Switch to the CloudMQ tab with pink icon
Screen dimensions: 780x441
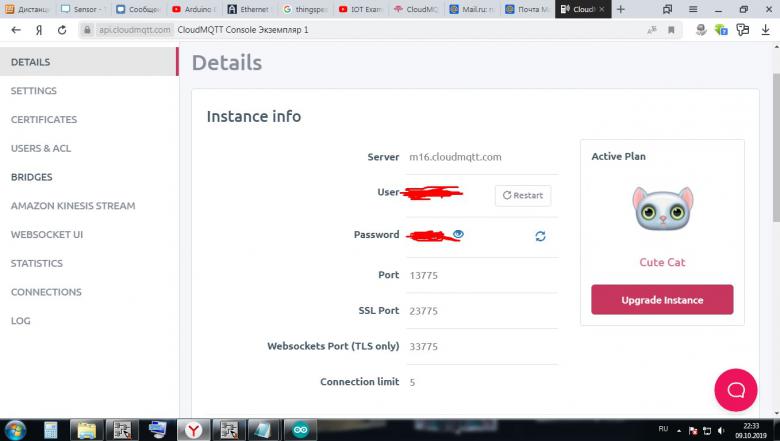[417, 9]
